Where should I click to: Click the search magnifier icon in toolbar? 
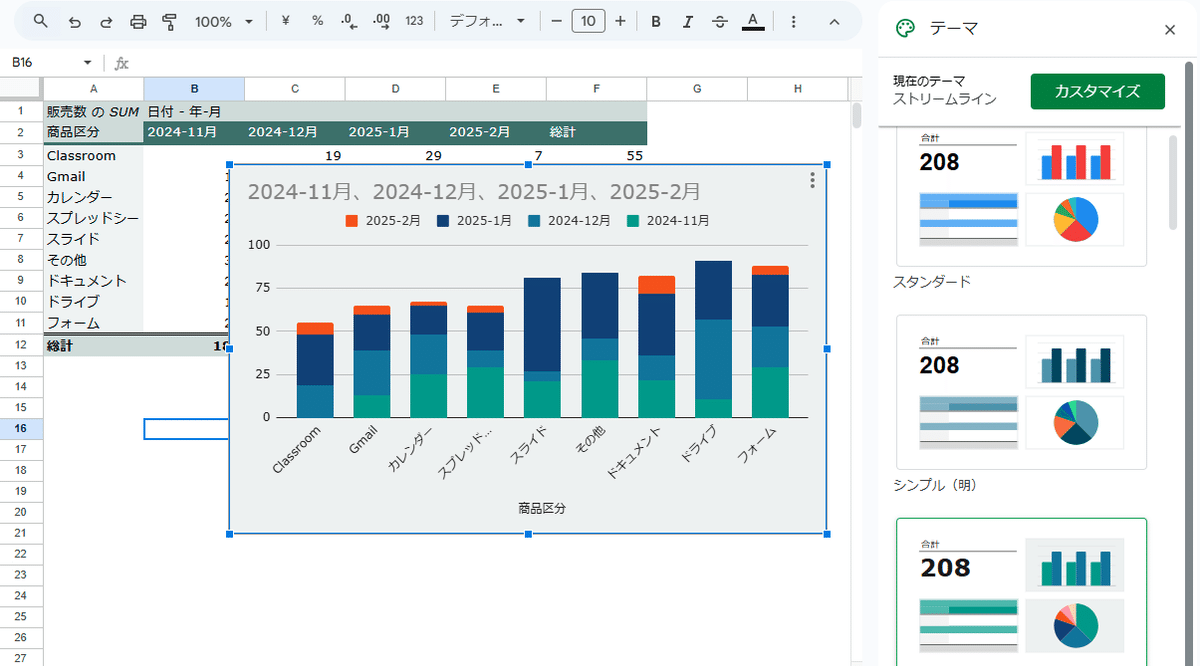coord(41,21)
